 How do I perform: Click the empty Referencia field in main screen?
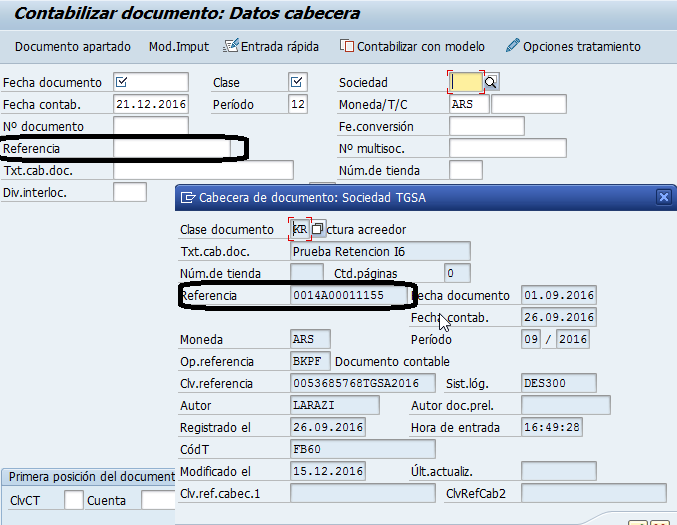172,148
